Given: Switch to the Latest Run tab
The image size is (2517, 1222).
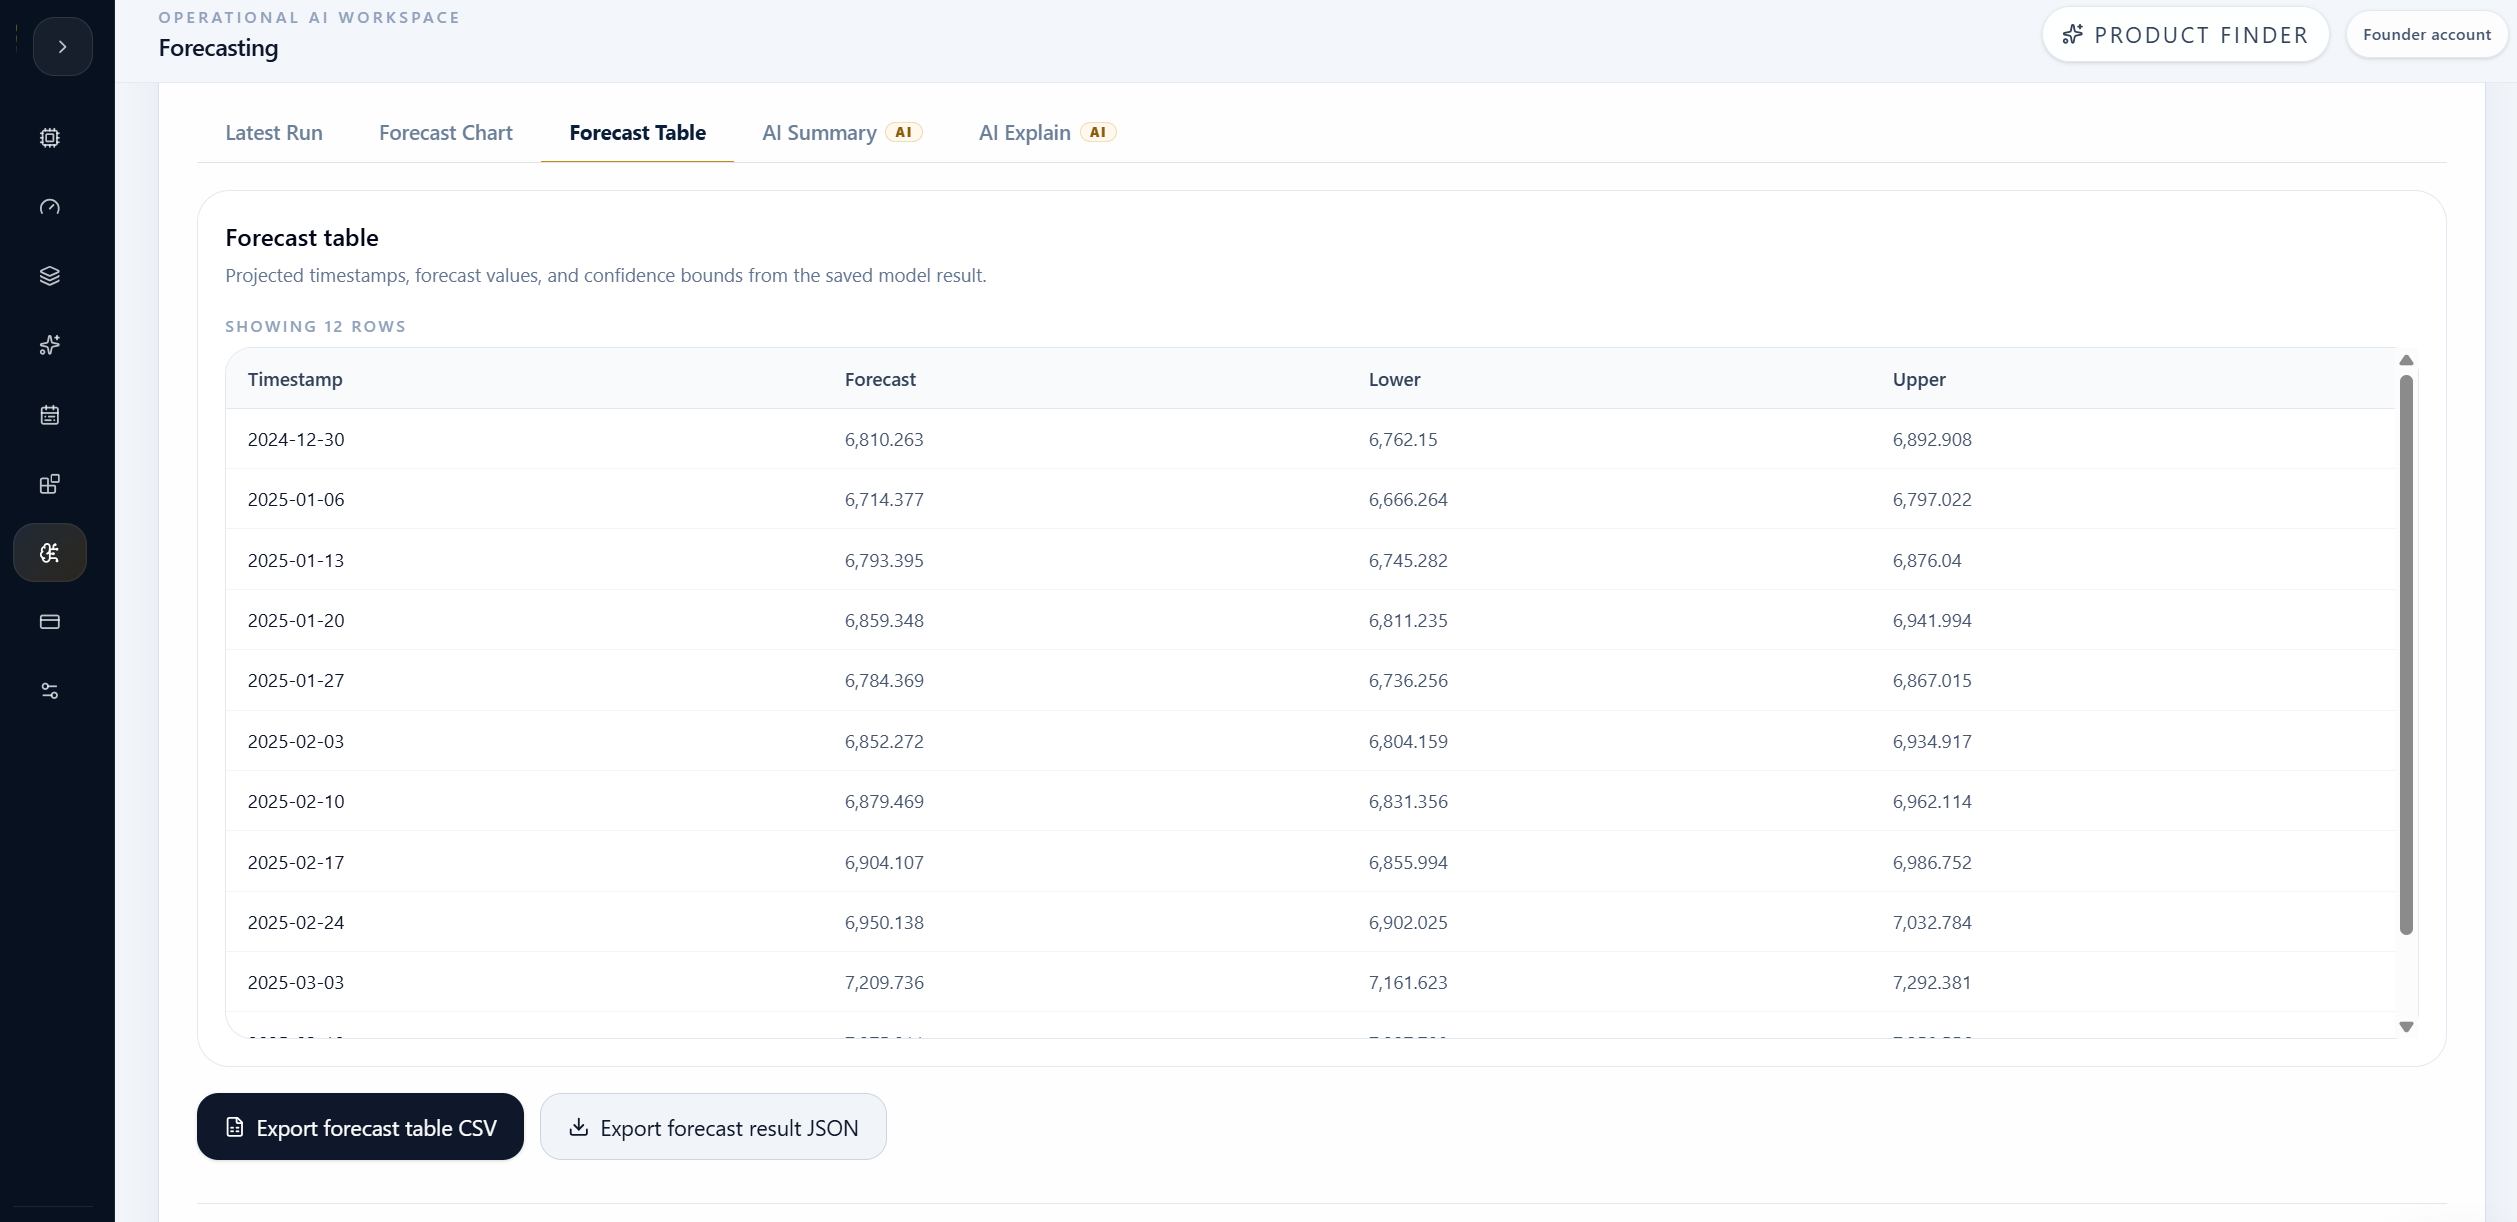Looking at the screenshot, I should (x=274, y=132).
